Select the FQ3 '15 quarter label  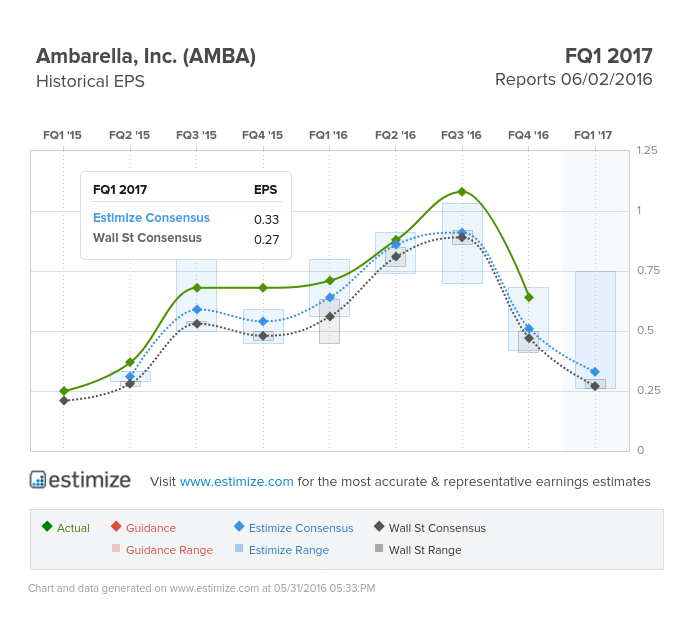coord(196,135)
